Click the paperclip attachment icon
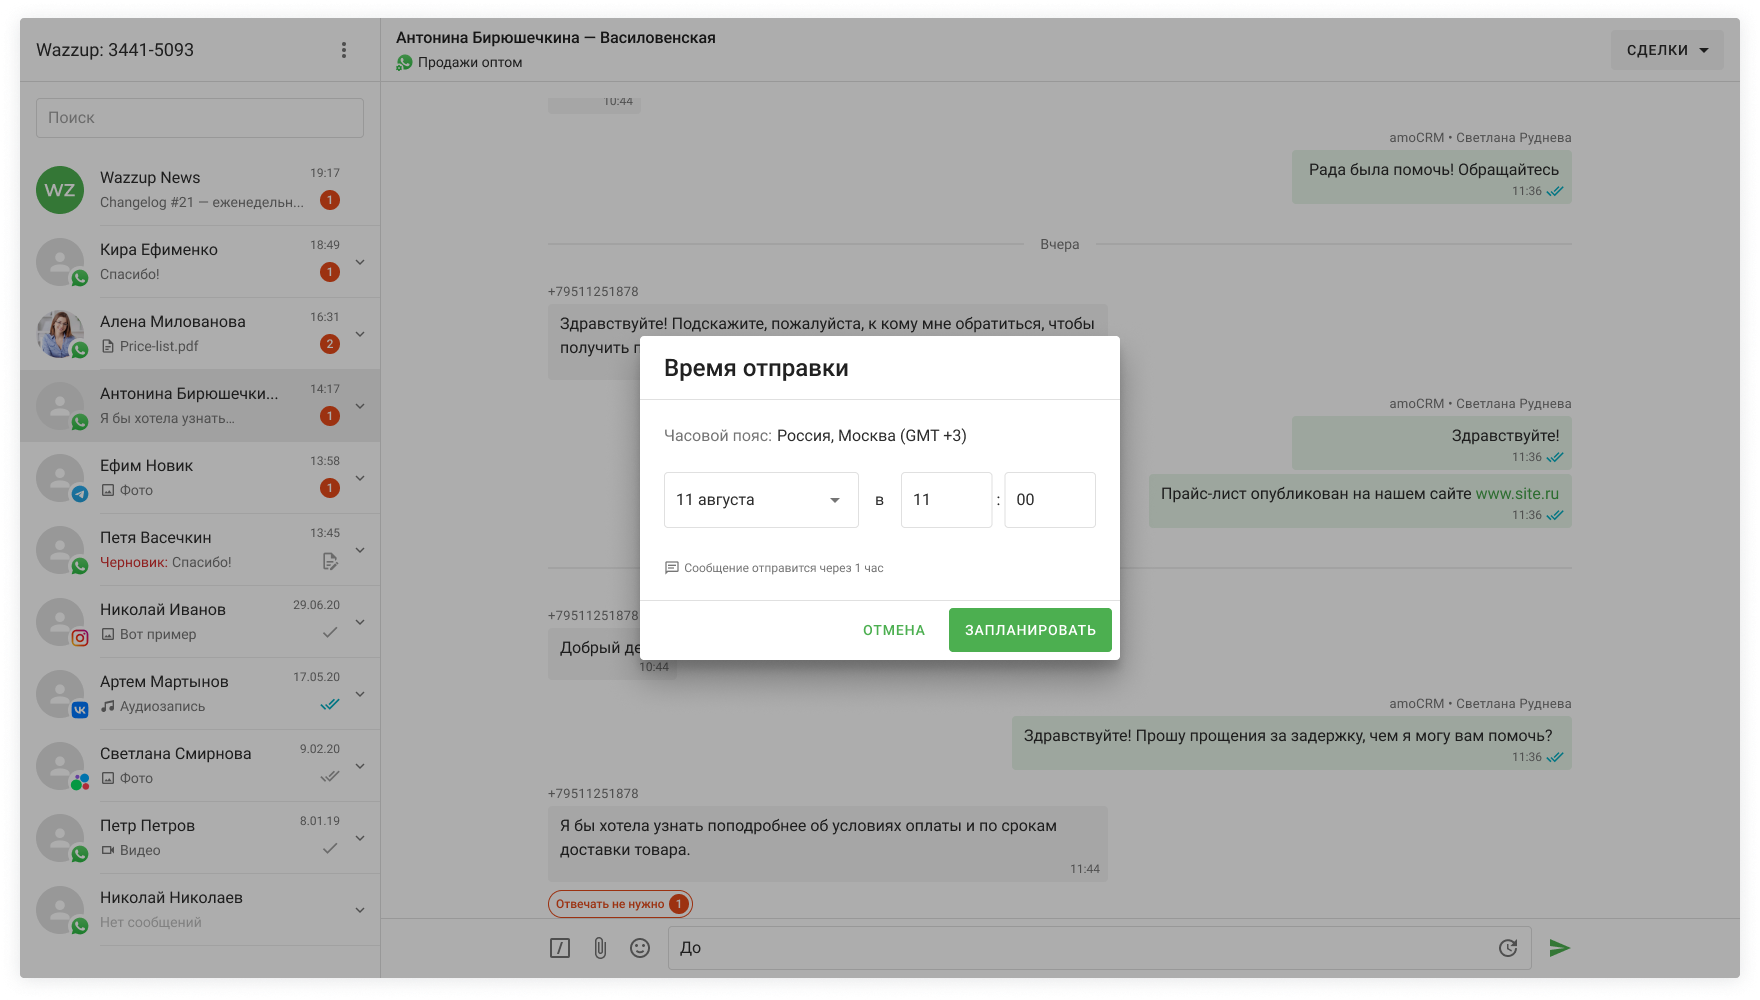This screenshot has height=1000, width=1760. (600, 948)
